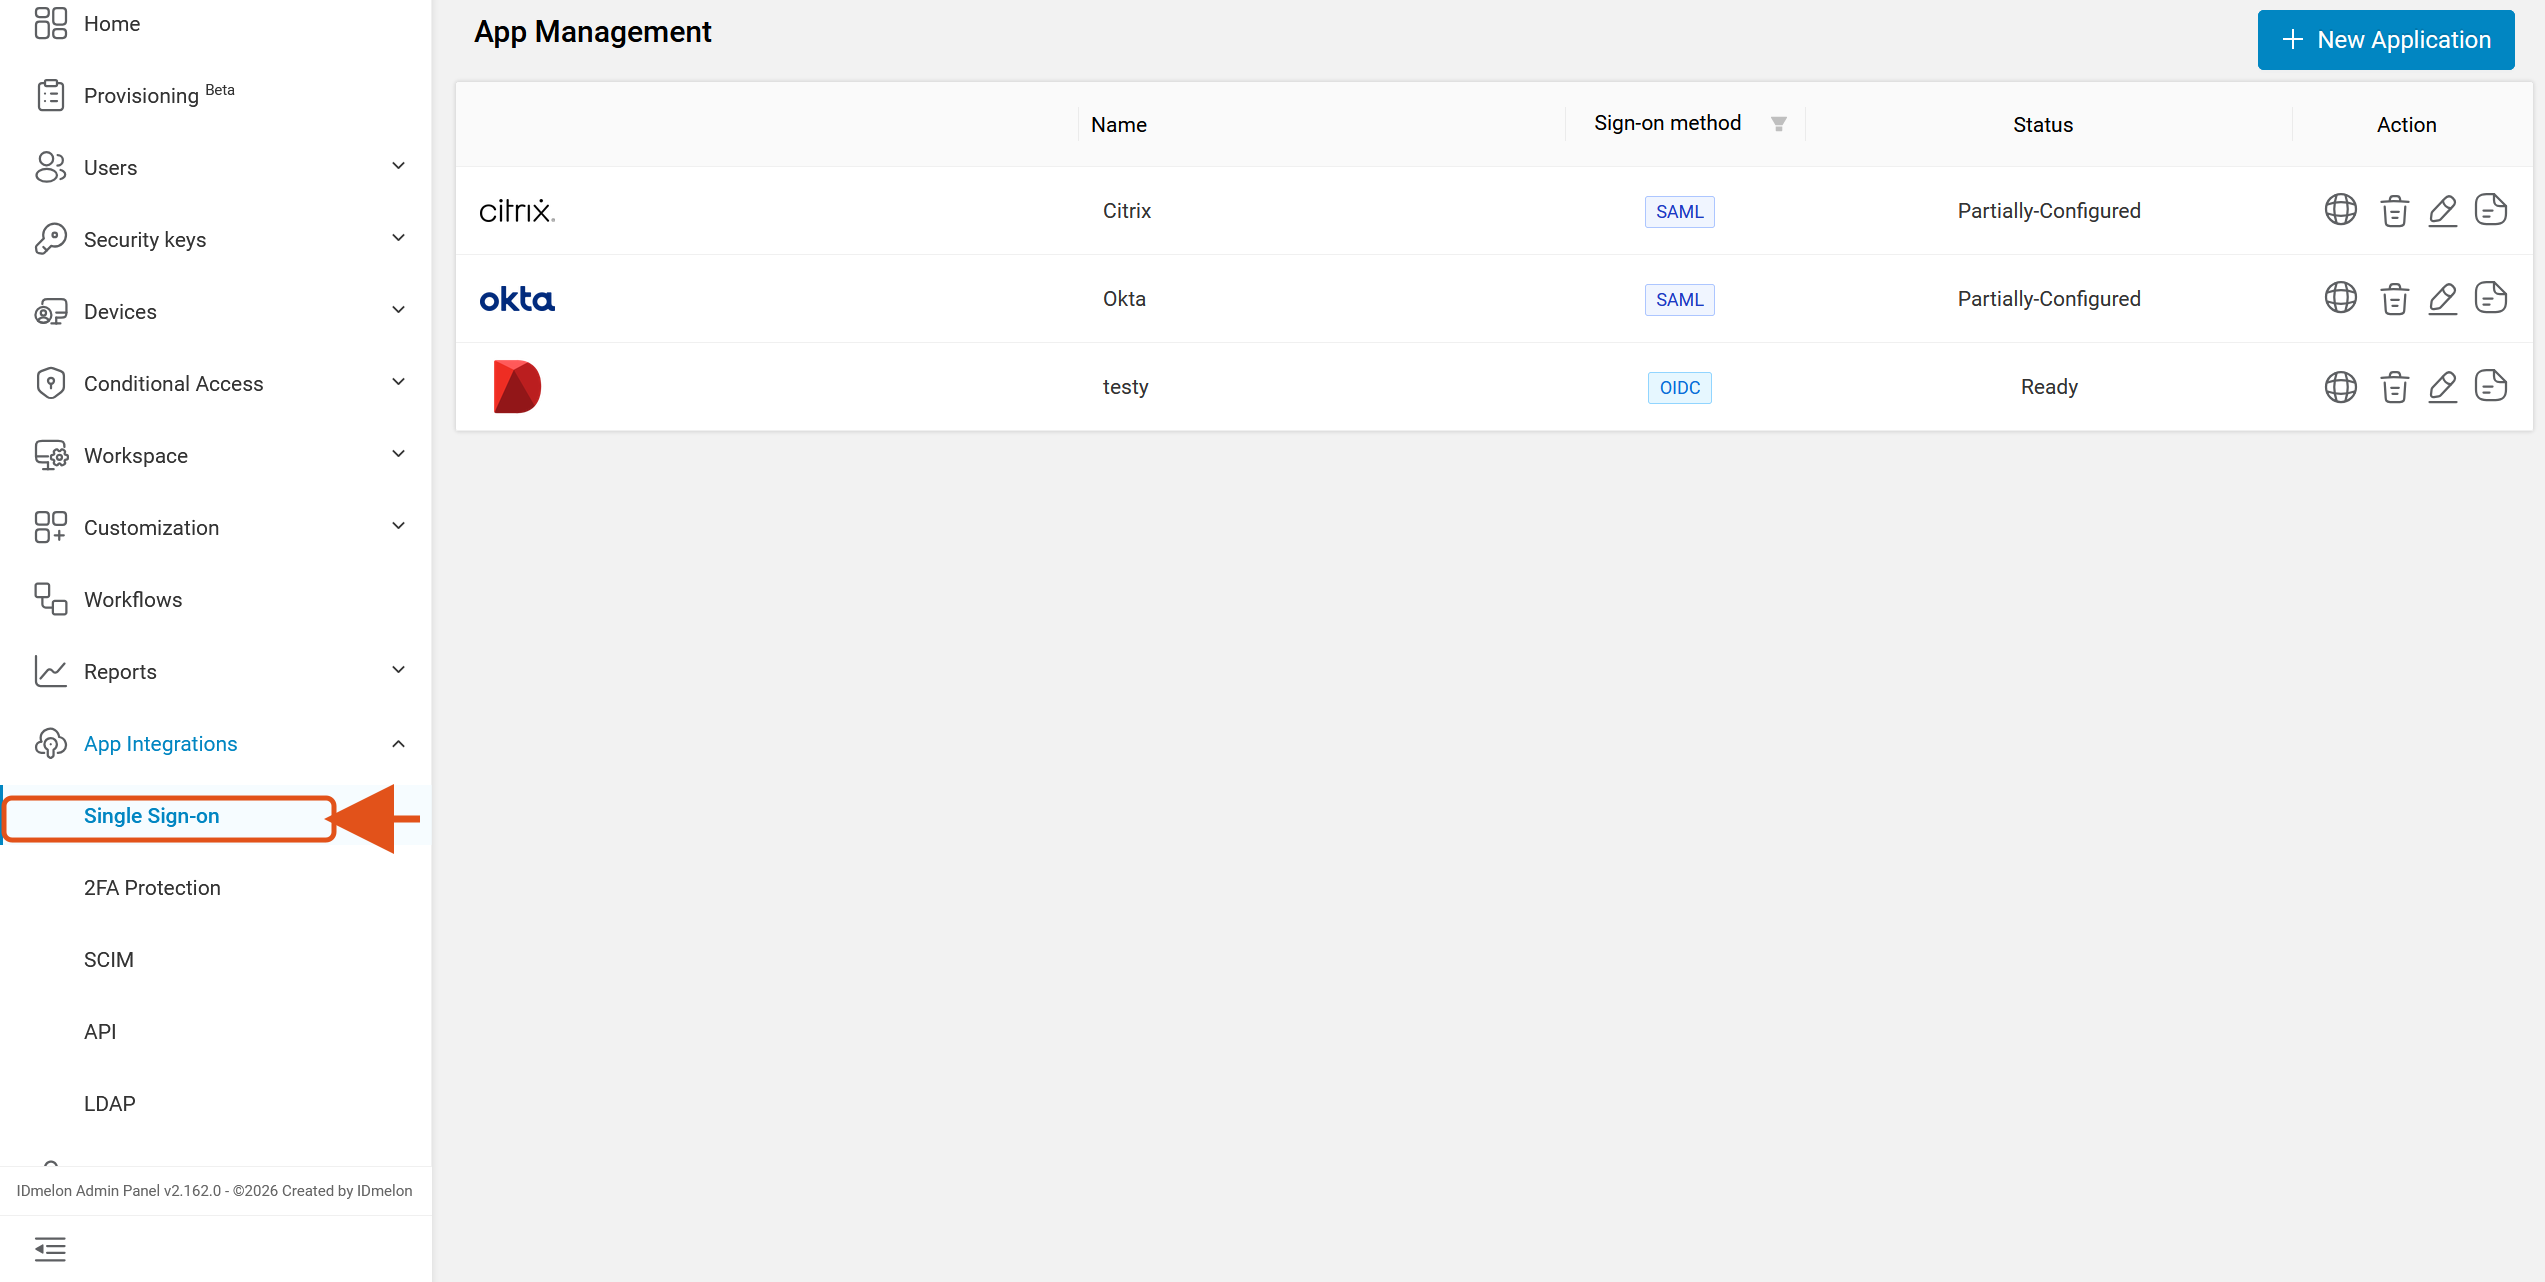Viewport: 2545px width, 1282px height.
Task: Open the testy document note icon
Action: pyautogui.click(x=2490, y=386)
